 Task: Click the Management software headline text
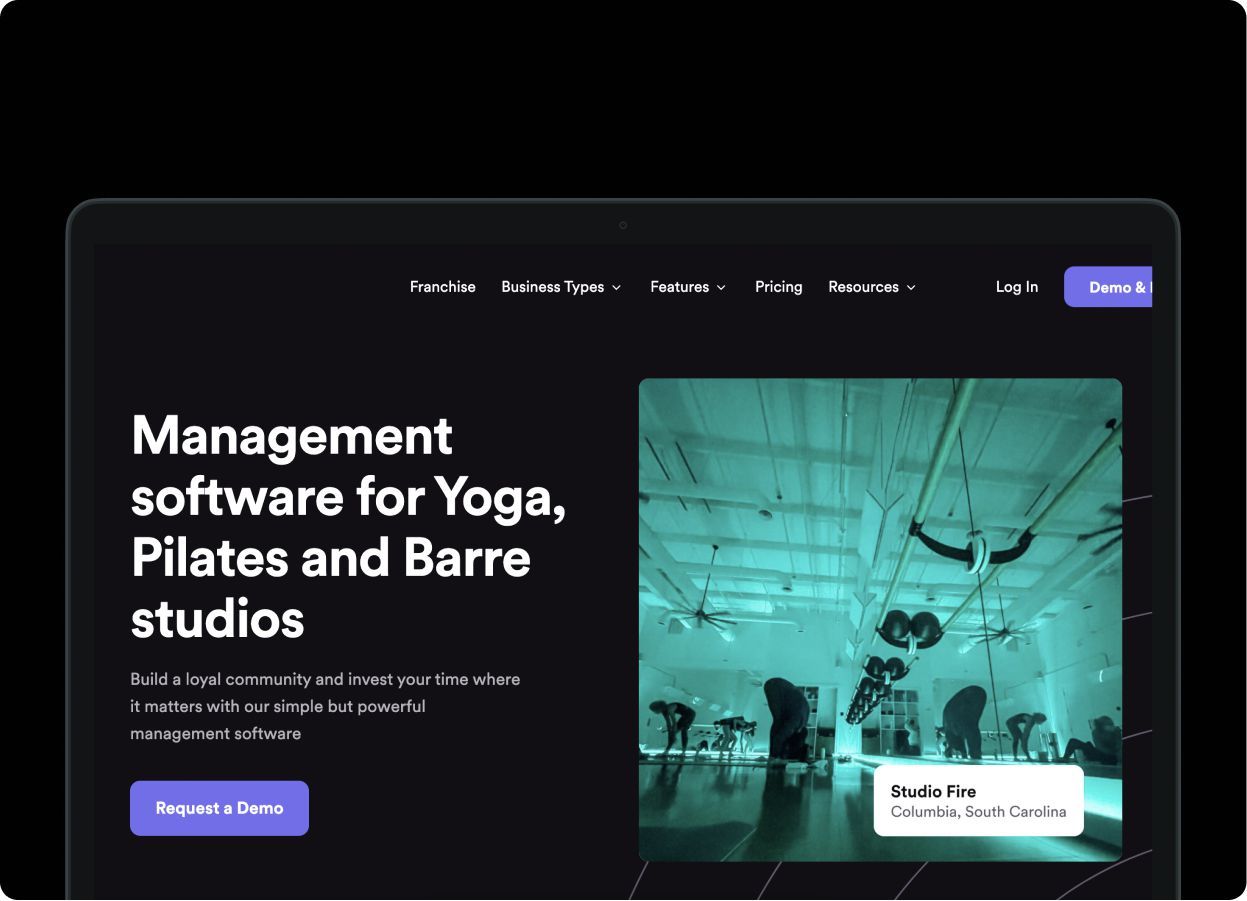click(x=348, y=527)
